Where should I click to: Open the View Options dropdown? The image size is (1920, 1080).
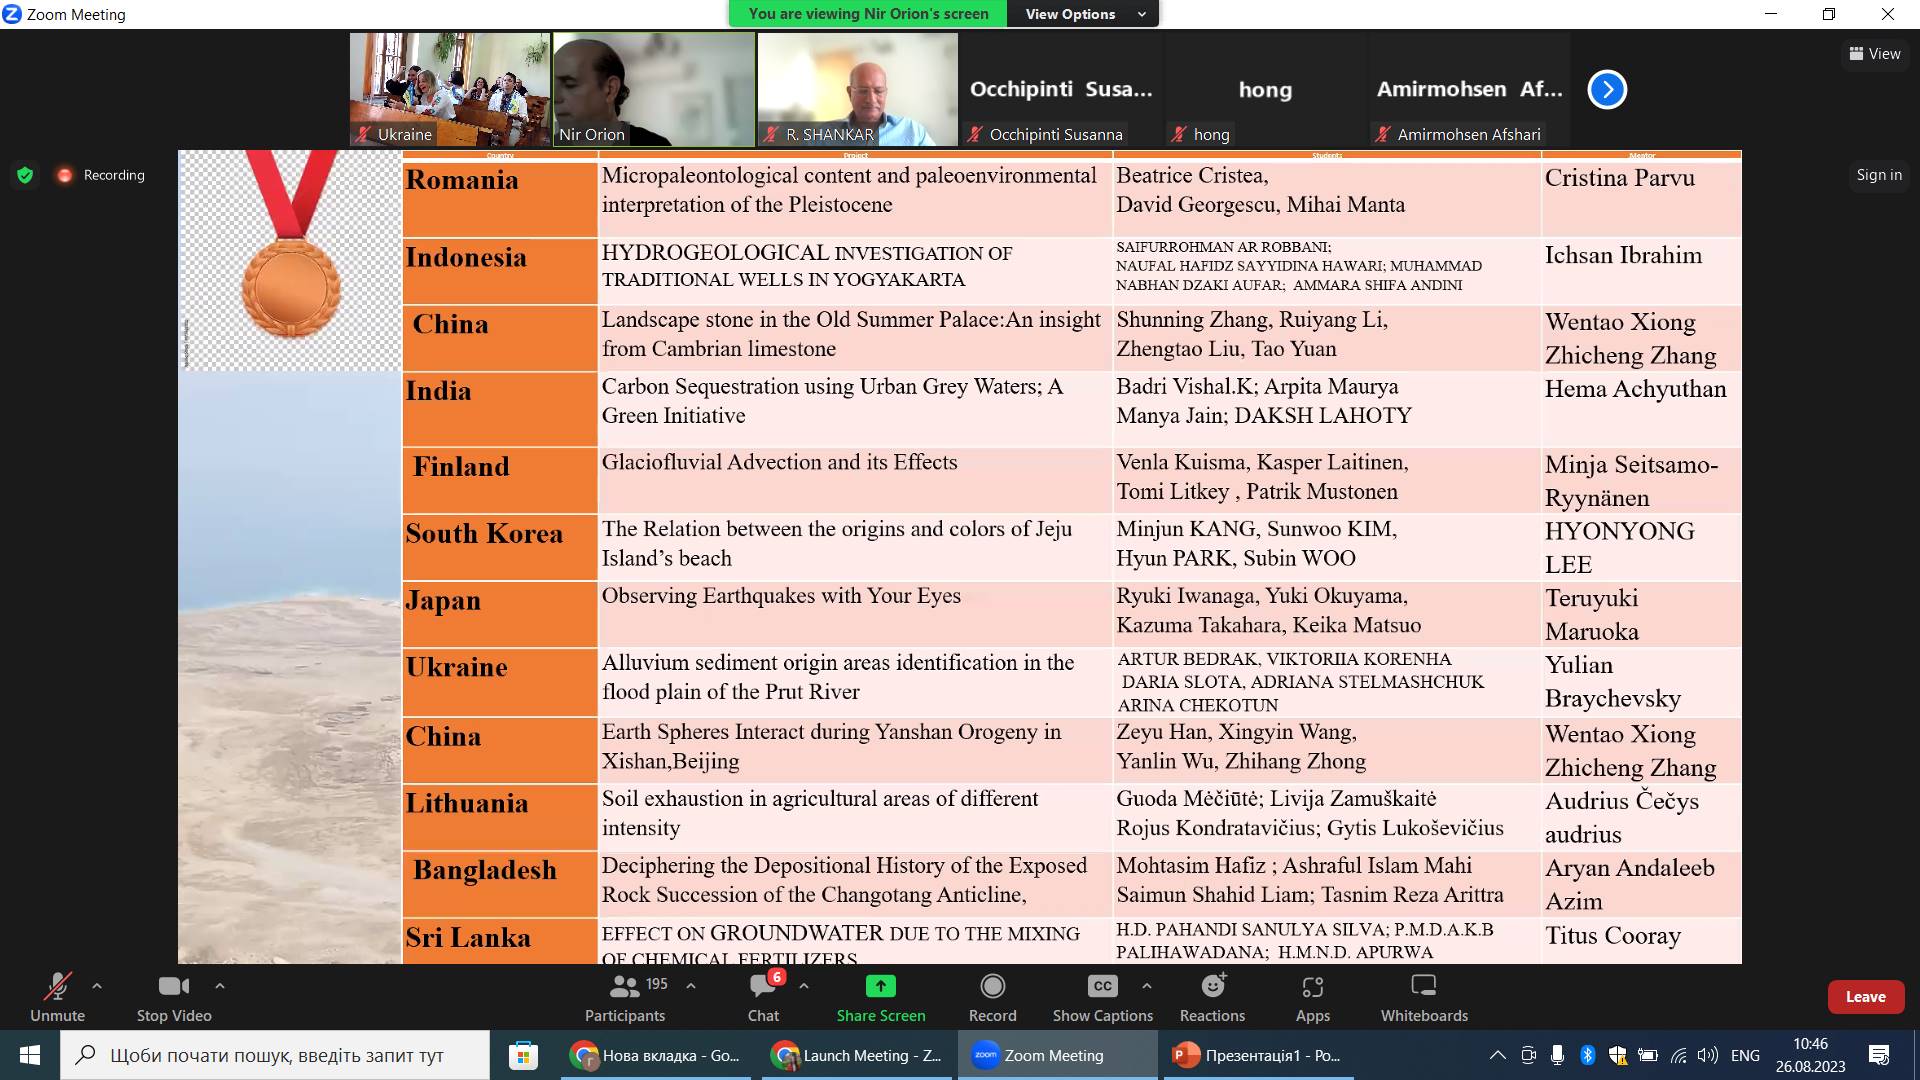coord(1084,14)
